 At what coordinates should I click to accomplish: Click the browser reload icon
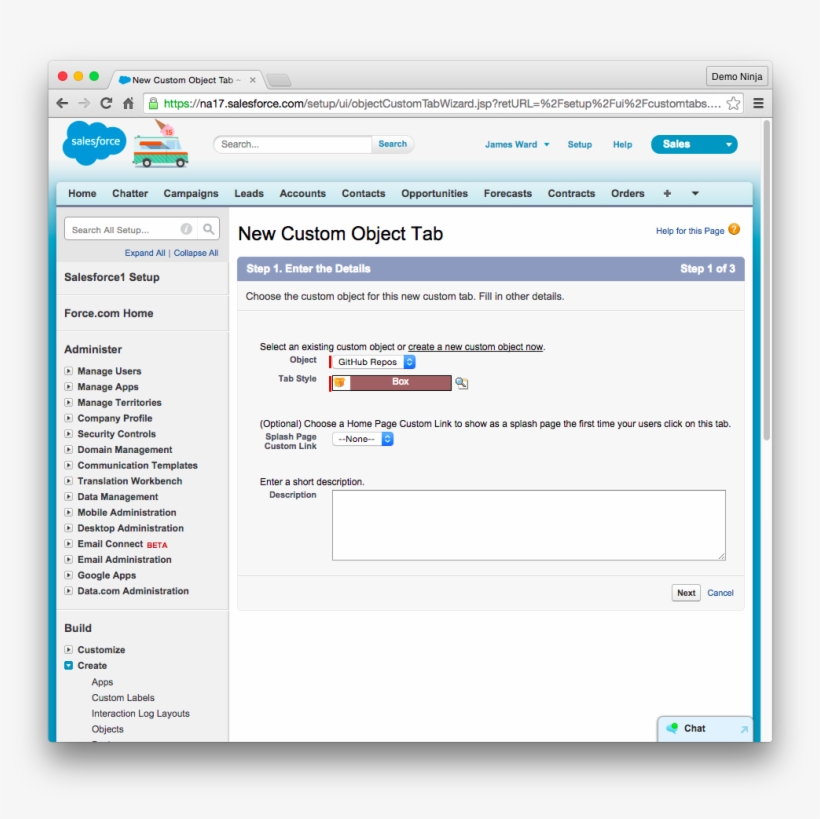pos(105,102)
